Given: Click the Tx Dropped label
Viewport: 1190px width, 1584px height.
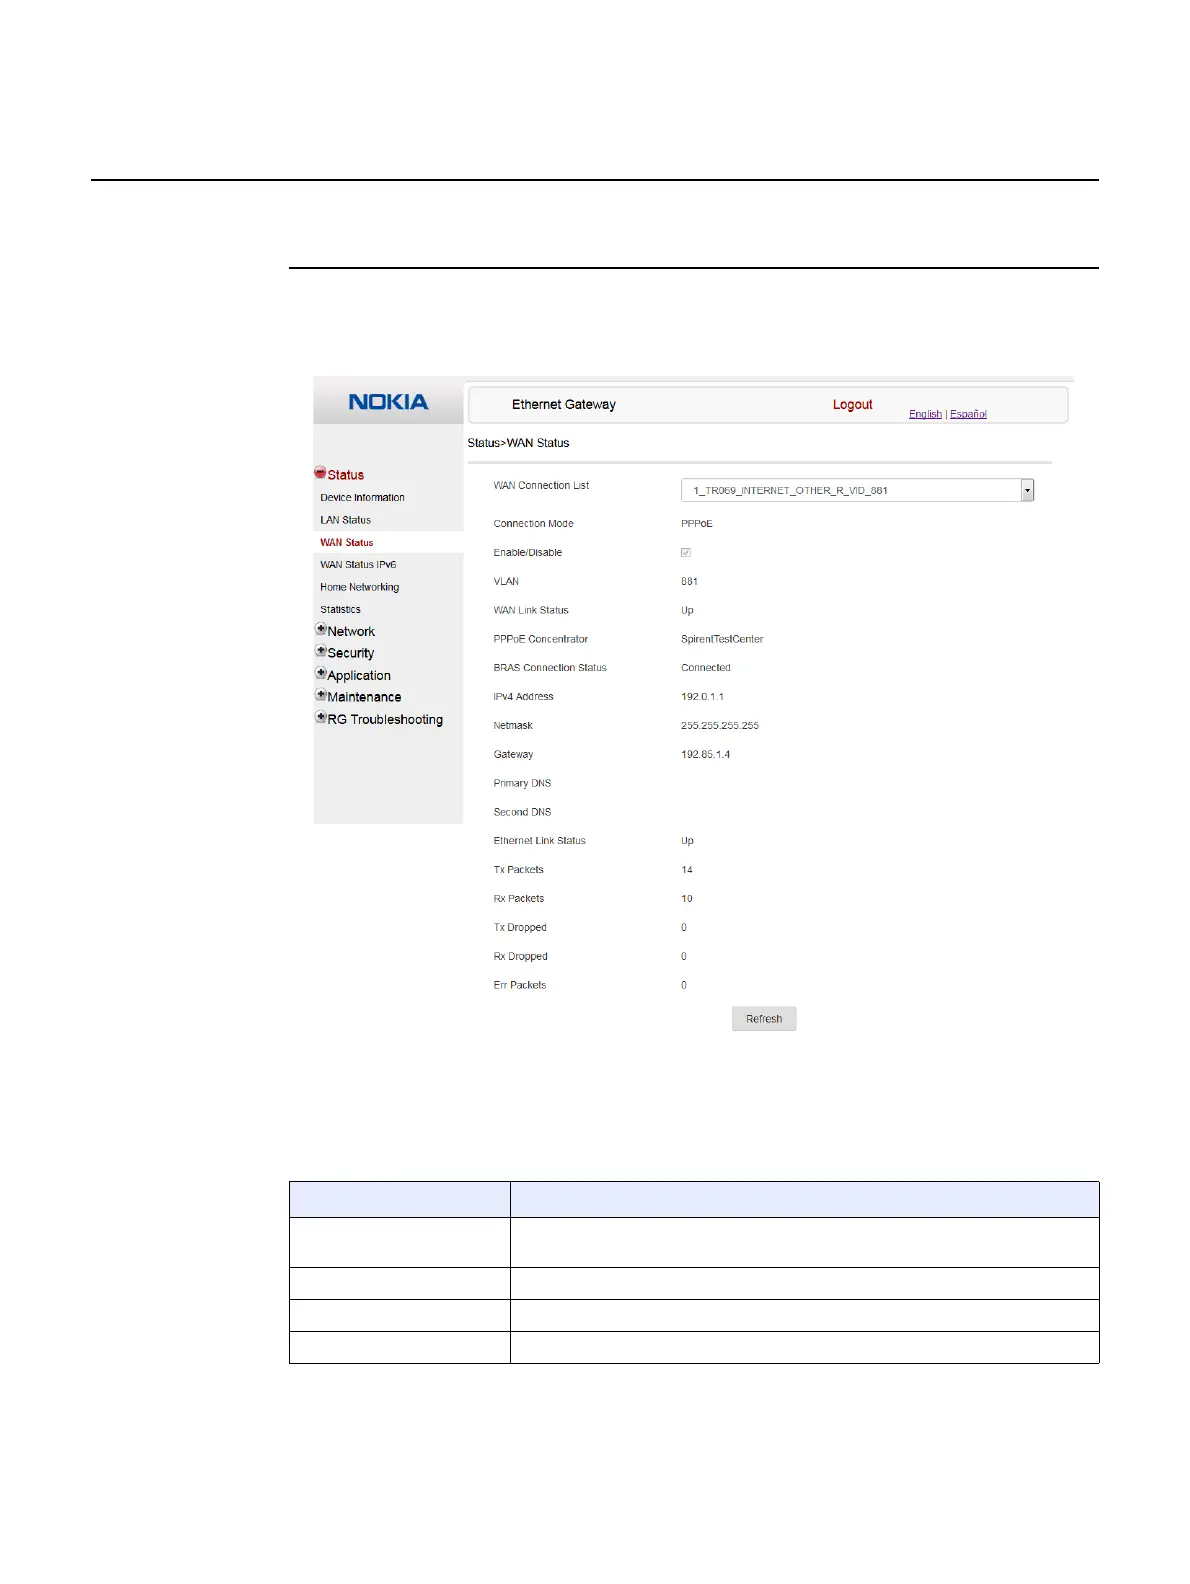Looking at the screenshot, I should (520, 928).
